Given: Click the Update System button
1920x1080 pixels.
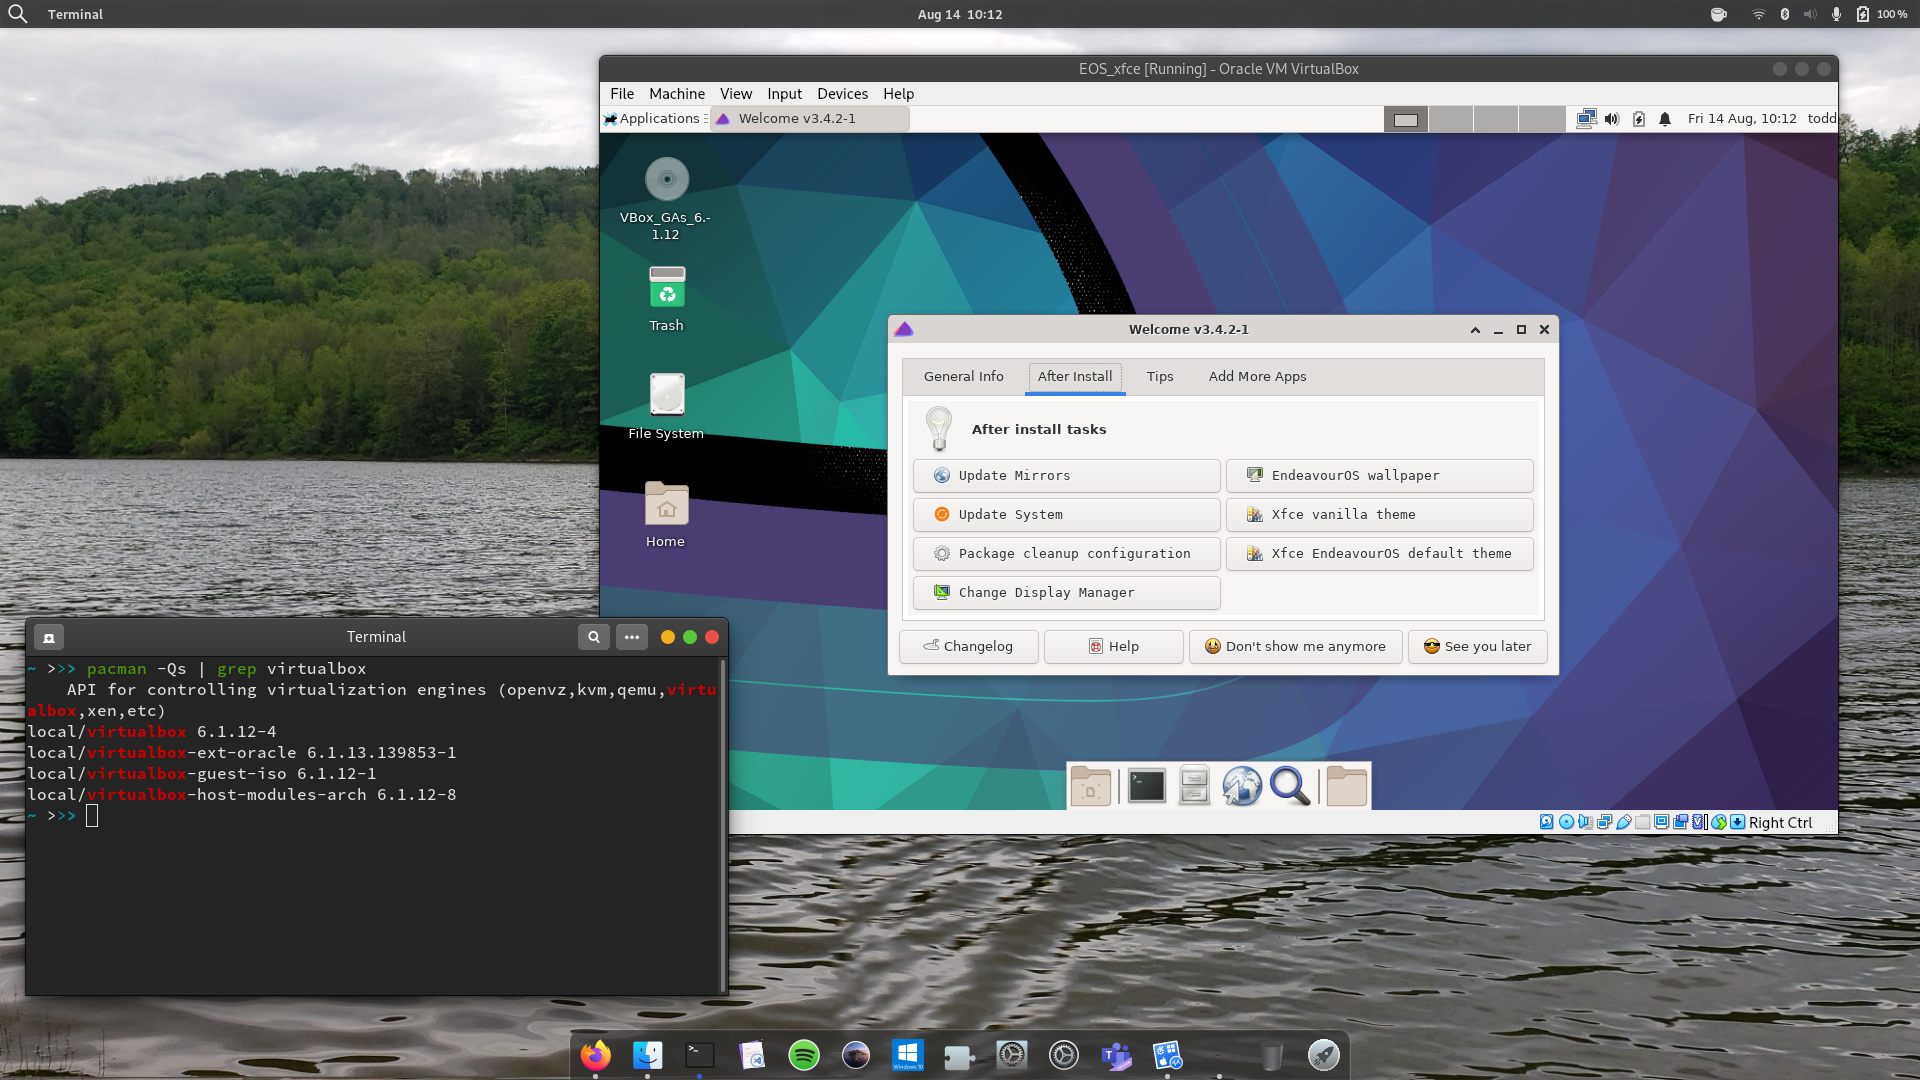Looking at the screenshot, I should (1066, 515).
